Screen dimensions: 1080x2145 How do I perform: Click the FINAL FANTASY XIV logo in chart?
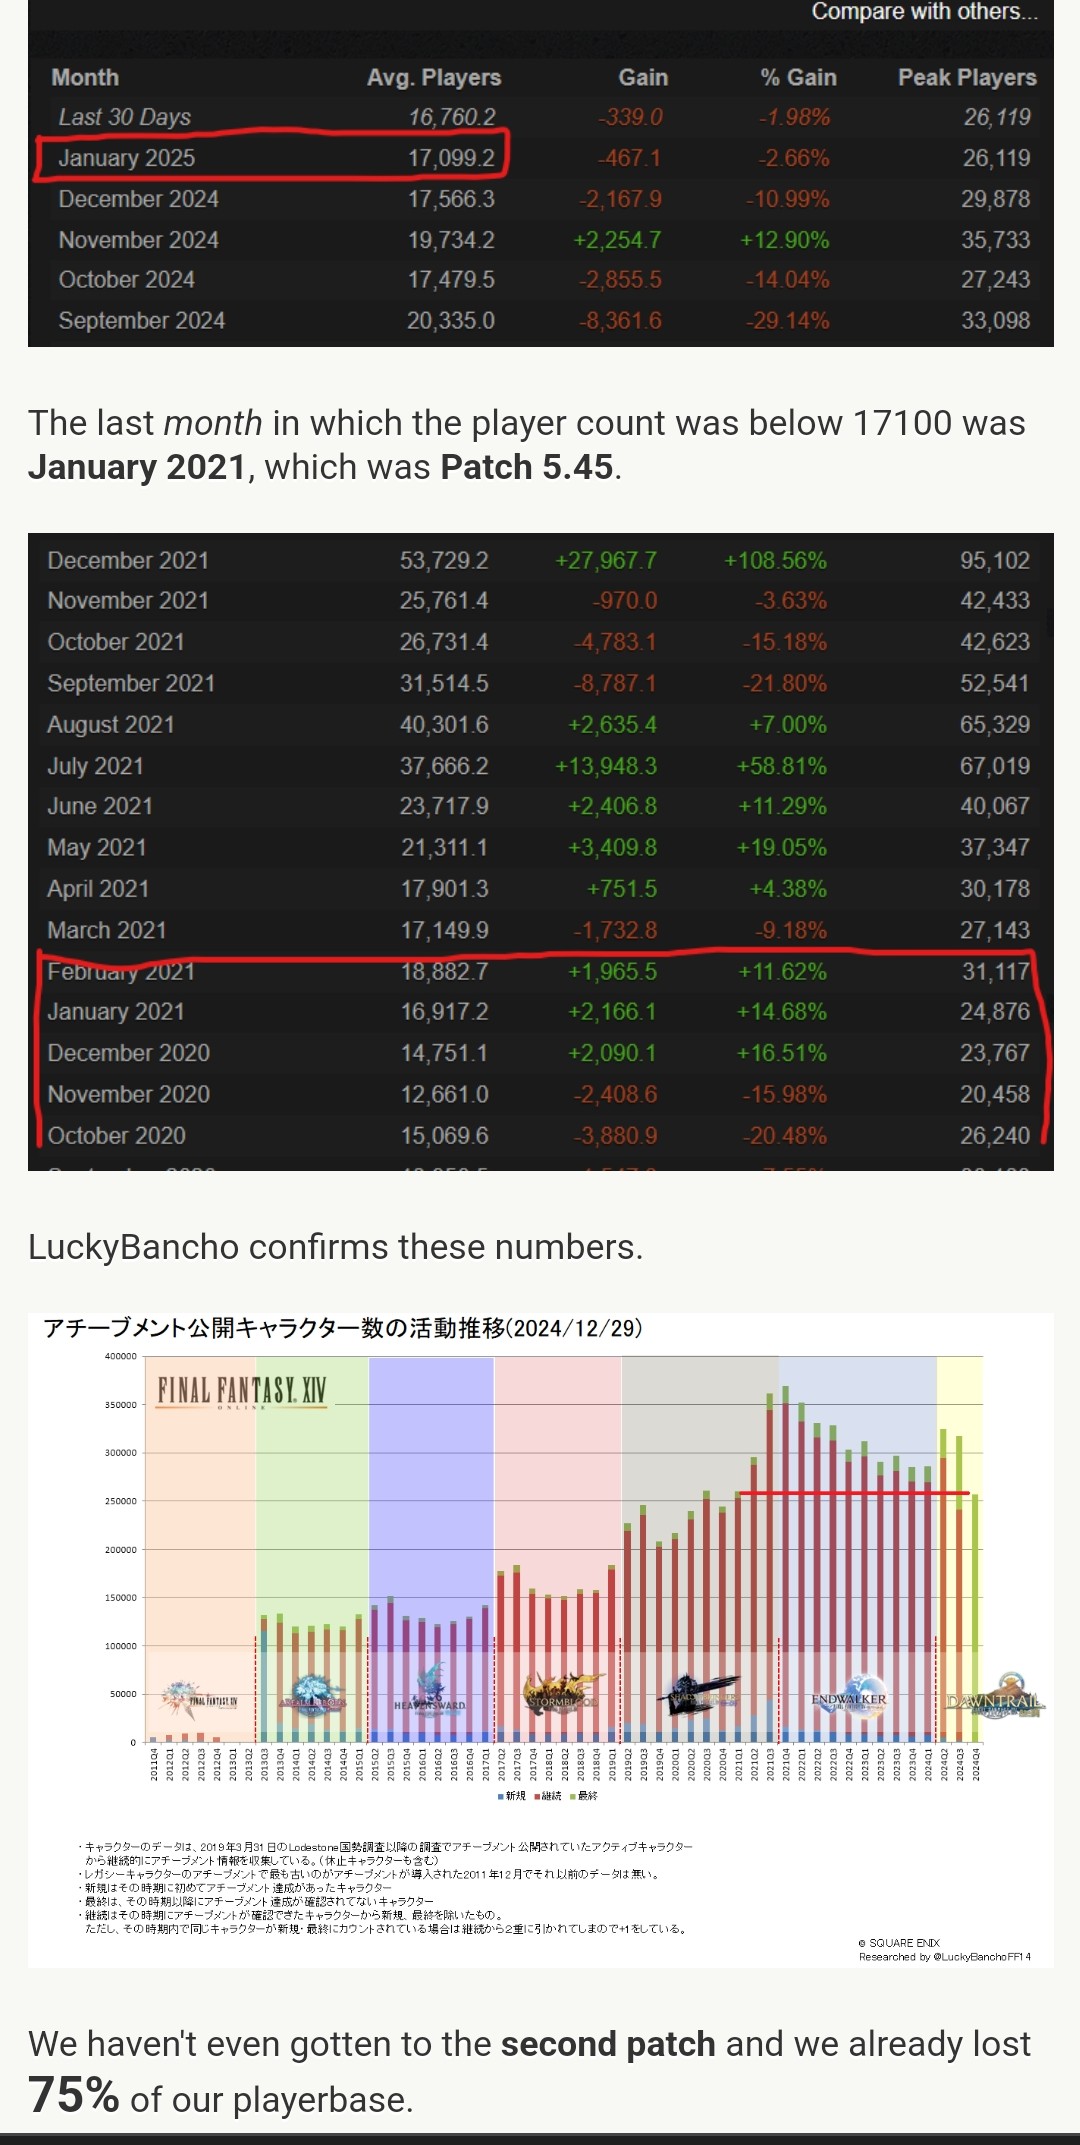click(241, 1391)
